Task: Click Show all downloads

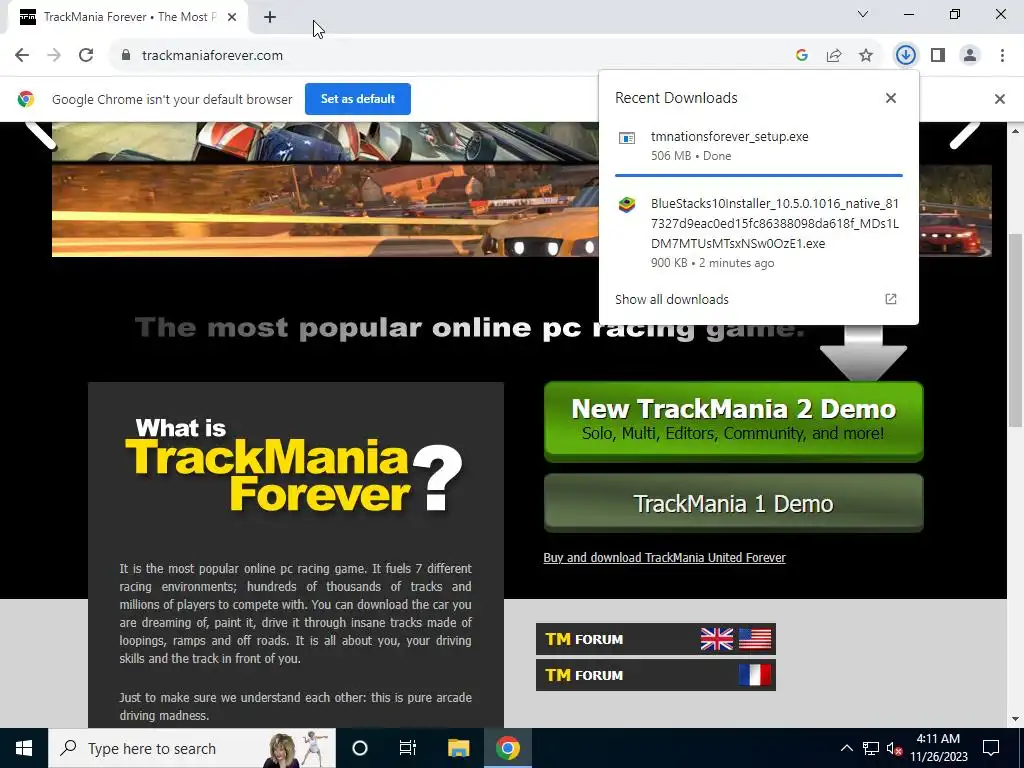Action: click(671, 299)
